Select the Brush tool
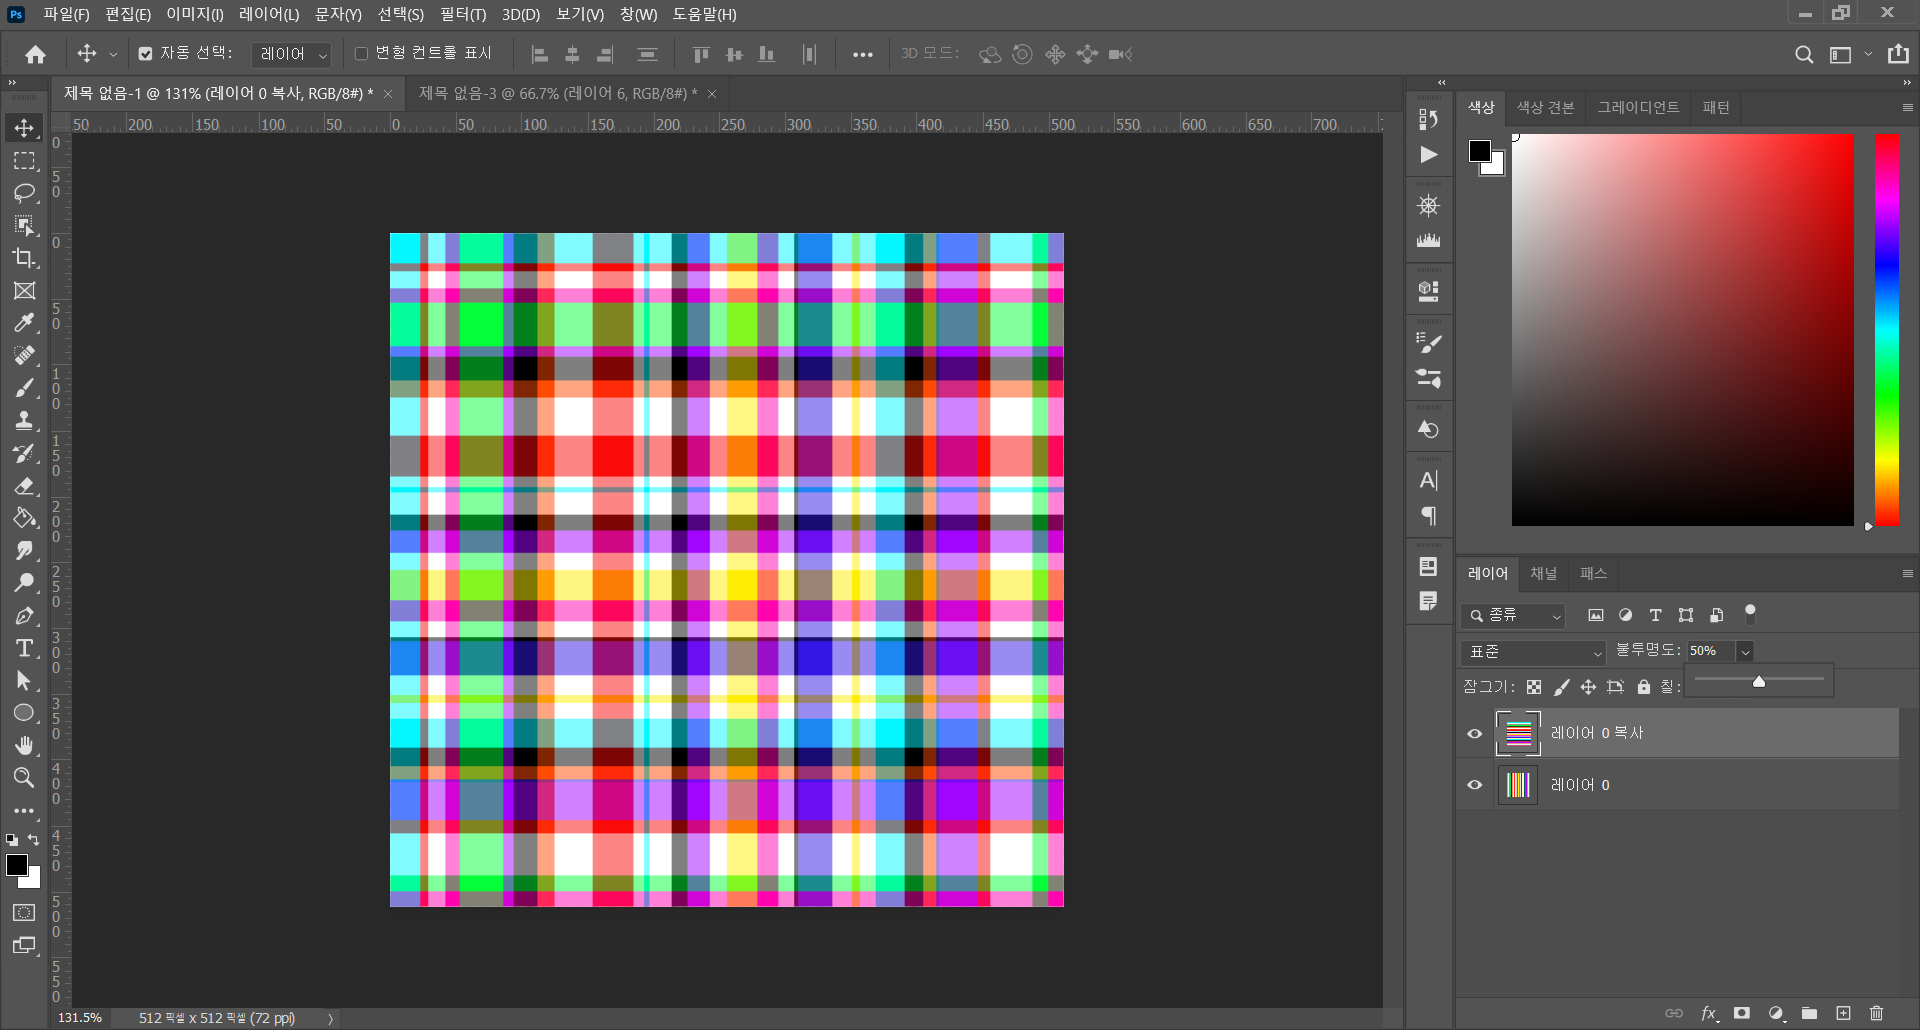Viewport: 1920px width, 1030px height. coord(24,388)
